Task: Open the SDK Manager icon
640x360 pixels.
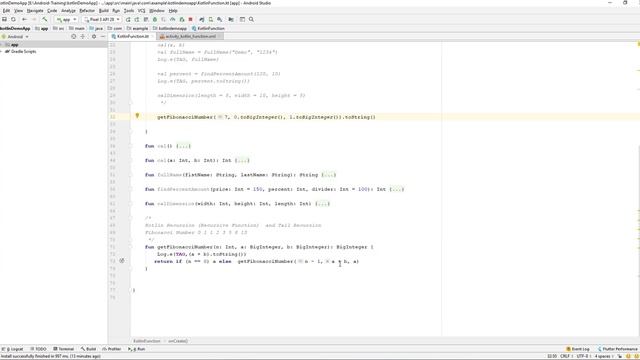Action: pos(220,19)
